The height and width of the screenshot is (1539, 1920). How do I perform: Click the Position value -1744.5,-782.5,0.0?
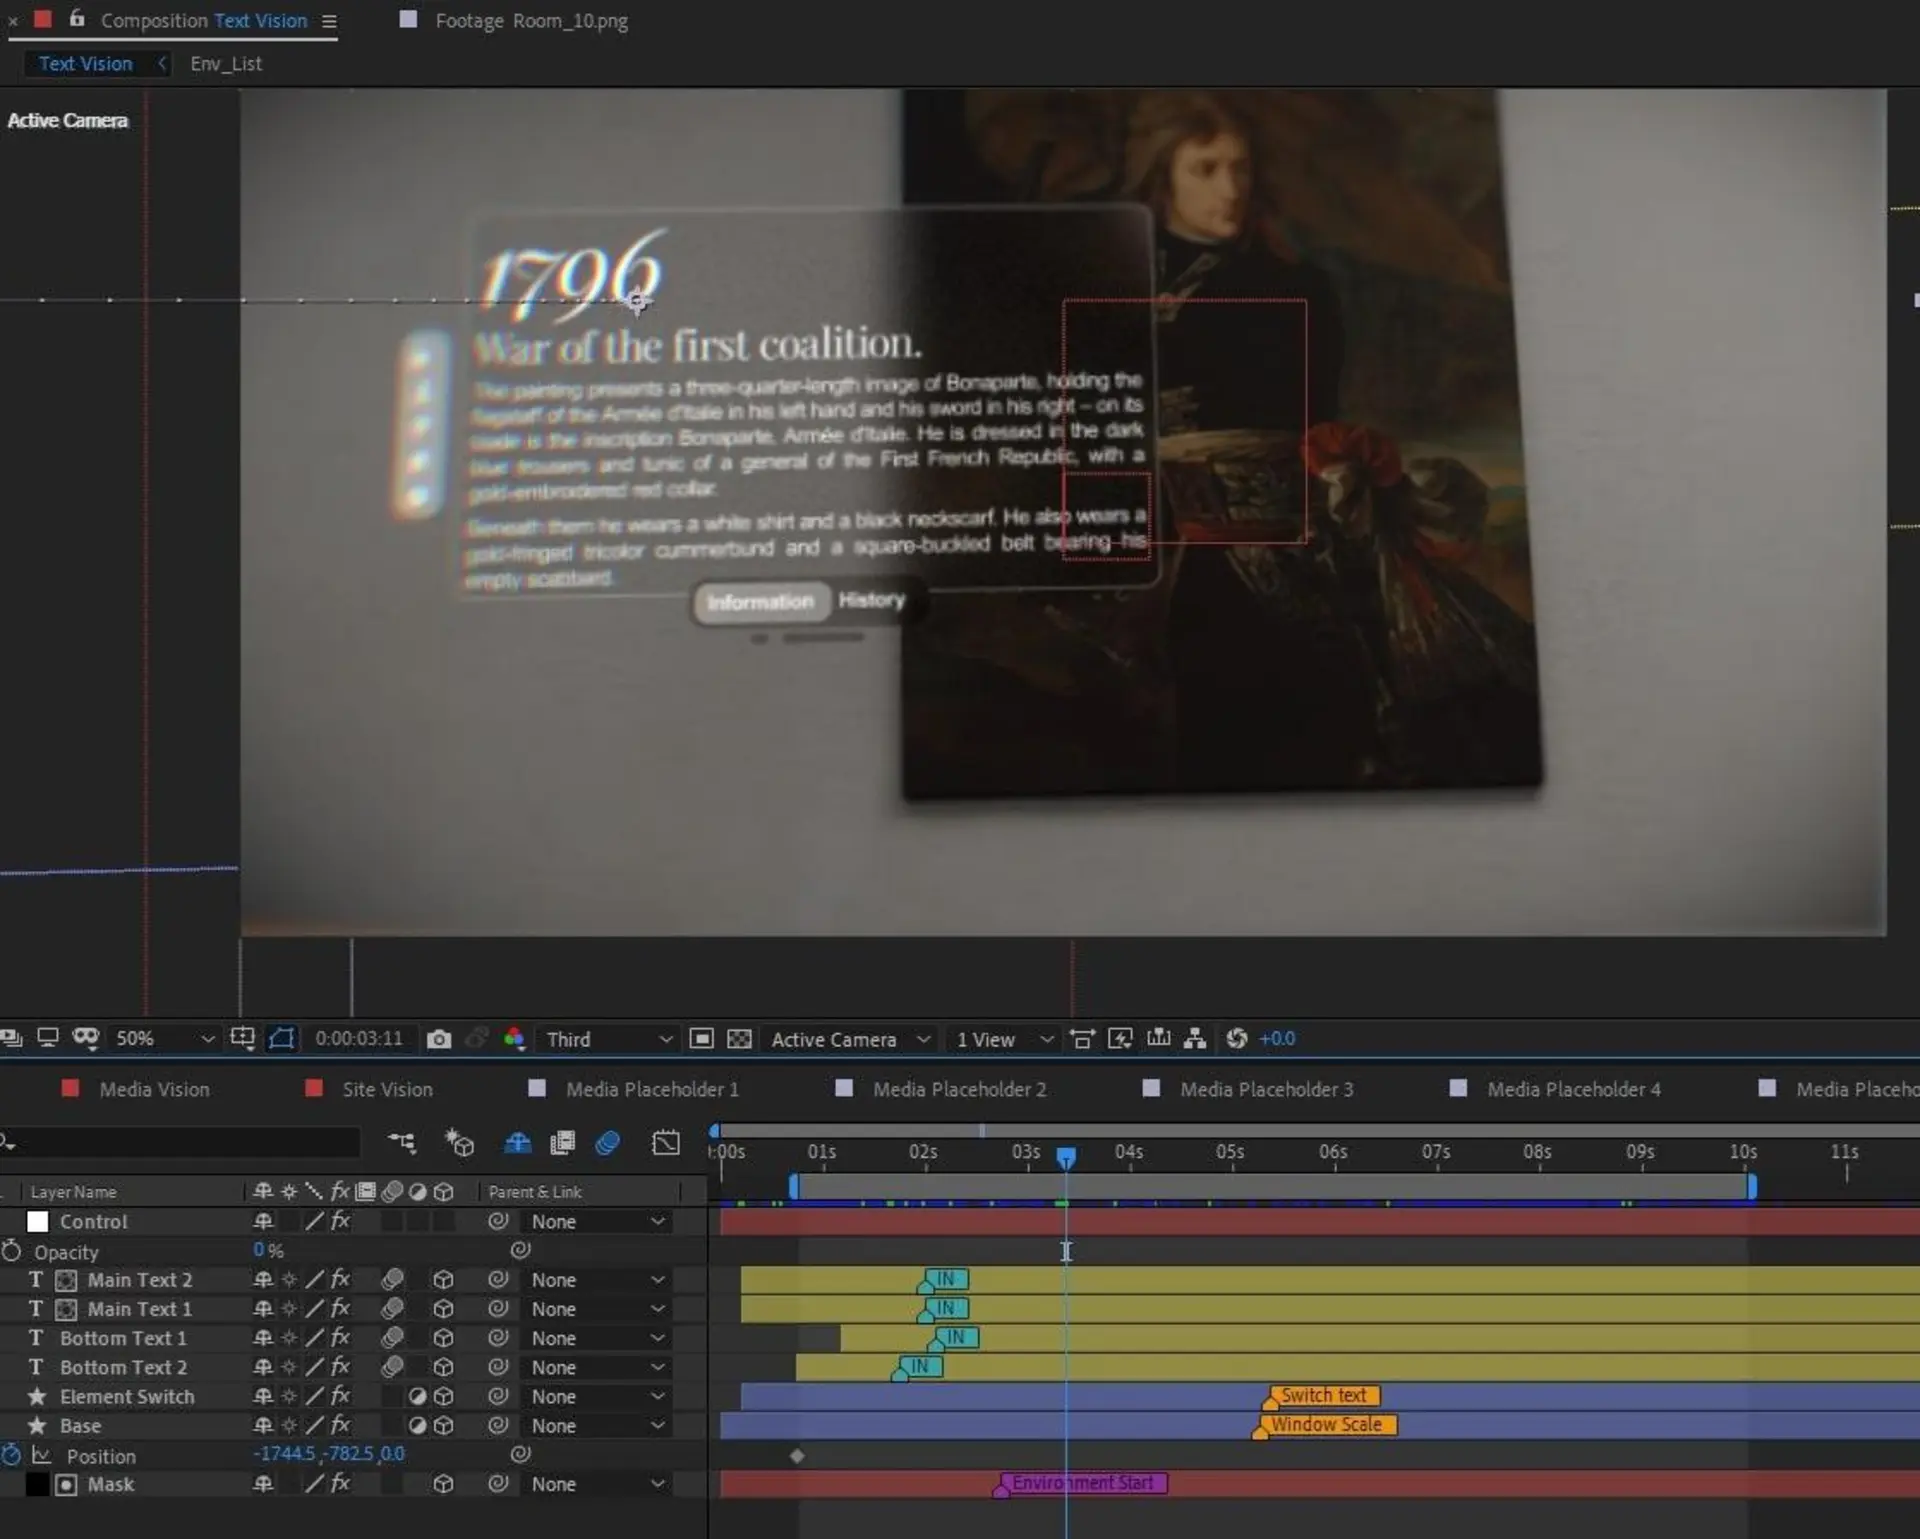(x=329, y=1454)
